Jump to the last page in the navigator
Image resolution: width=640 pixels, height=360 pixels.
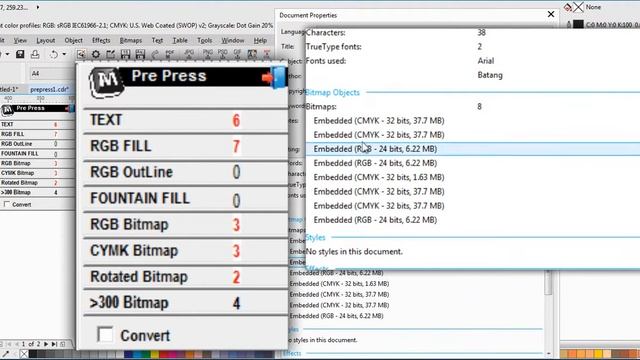(54, 344)
